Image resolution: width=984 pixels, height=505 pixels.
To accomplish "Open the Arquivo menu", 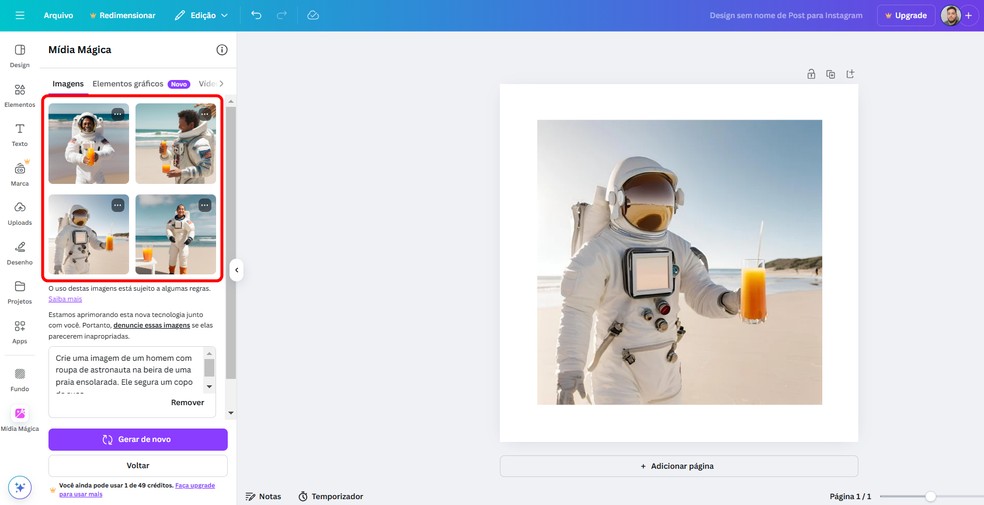I will 58,15.
